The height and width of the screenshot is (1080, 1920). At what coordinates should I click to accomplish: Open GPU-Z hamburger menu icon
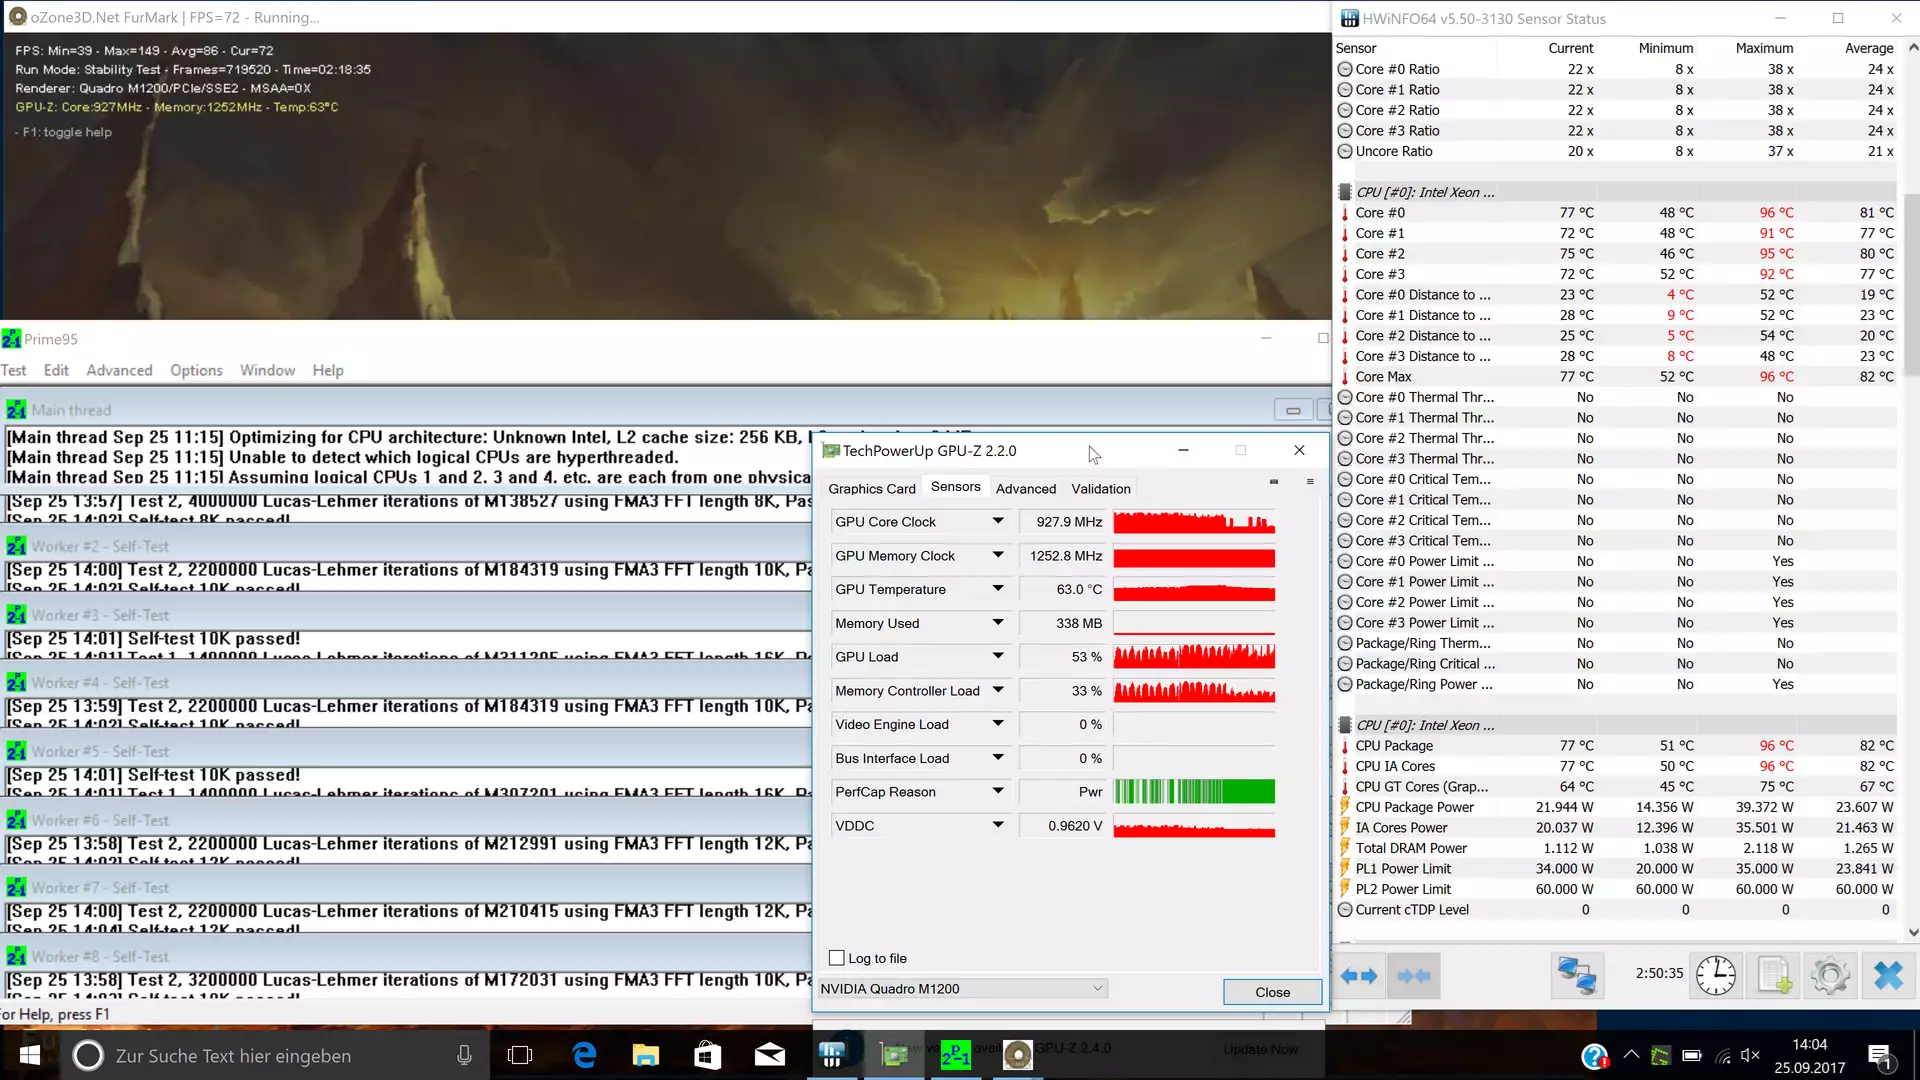1310,482
